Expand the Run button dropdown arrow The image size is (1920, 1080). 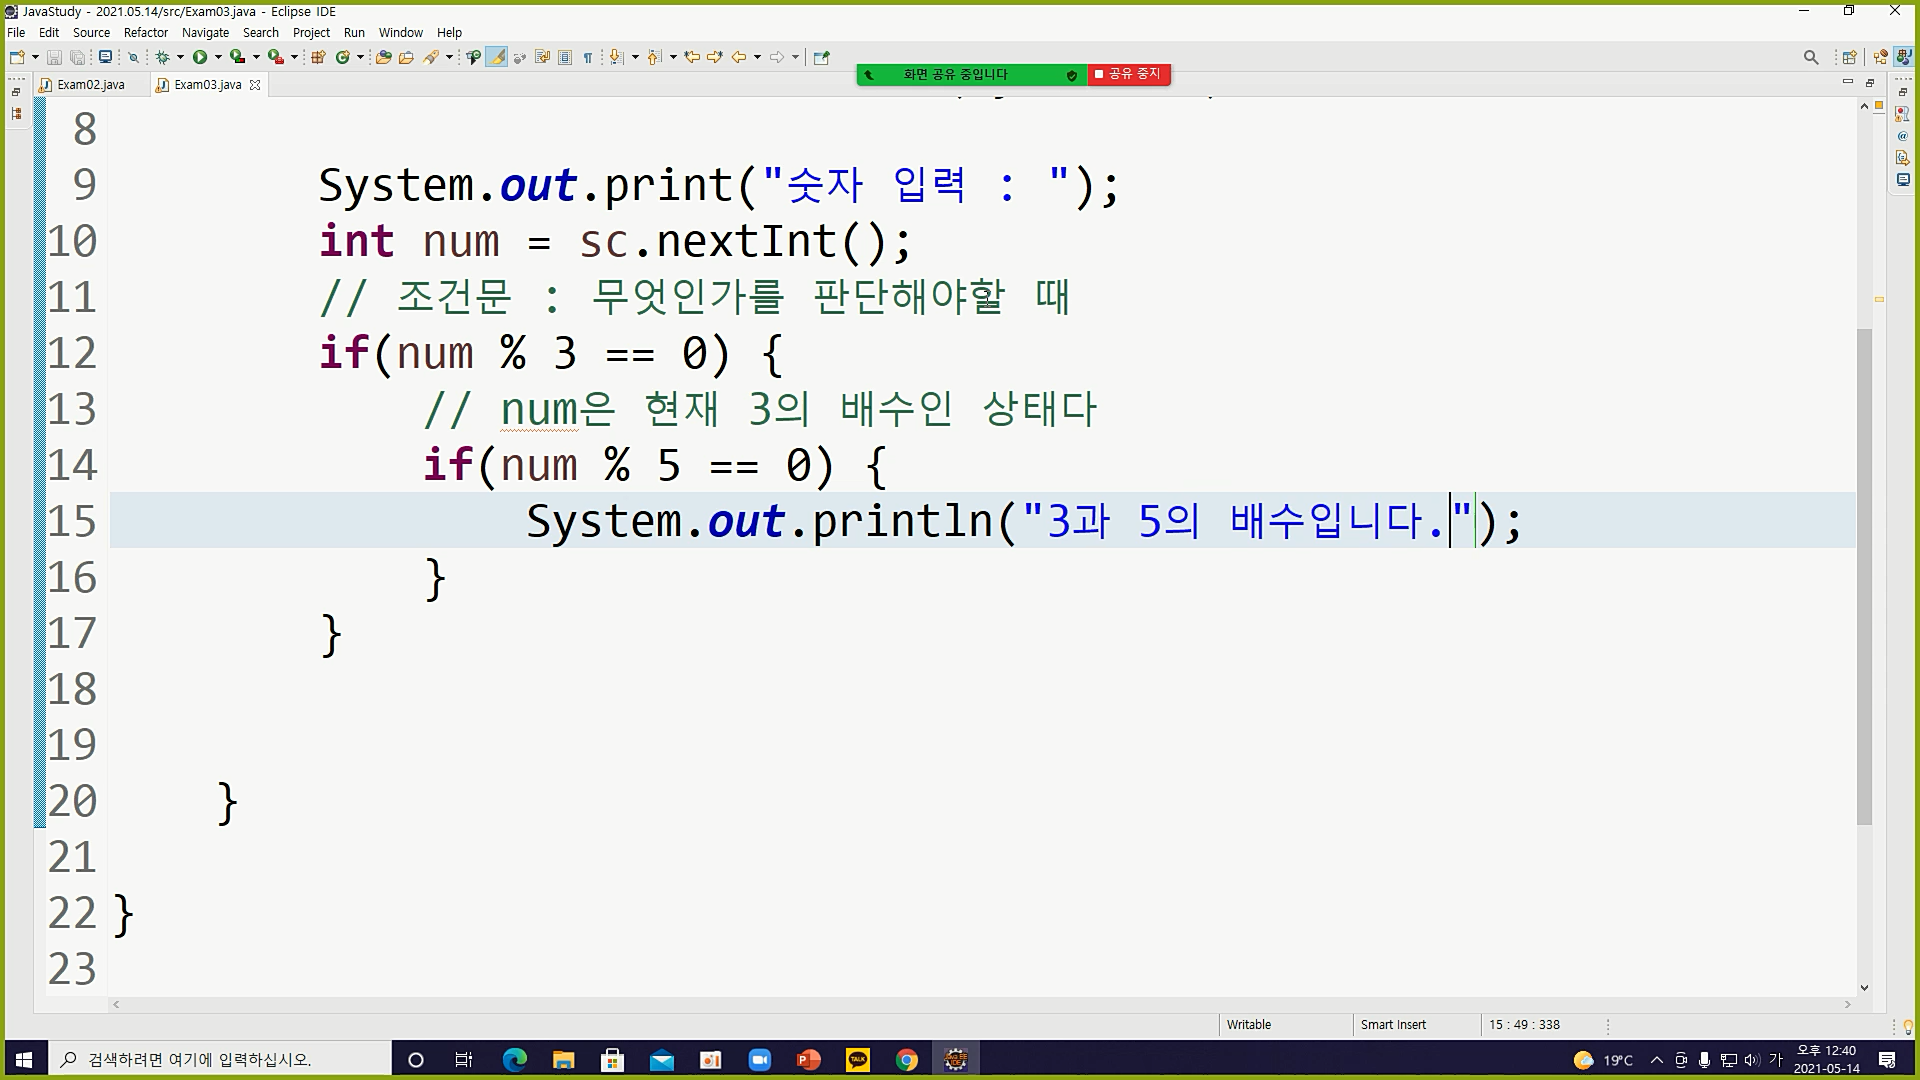[x=218, y=57]
